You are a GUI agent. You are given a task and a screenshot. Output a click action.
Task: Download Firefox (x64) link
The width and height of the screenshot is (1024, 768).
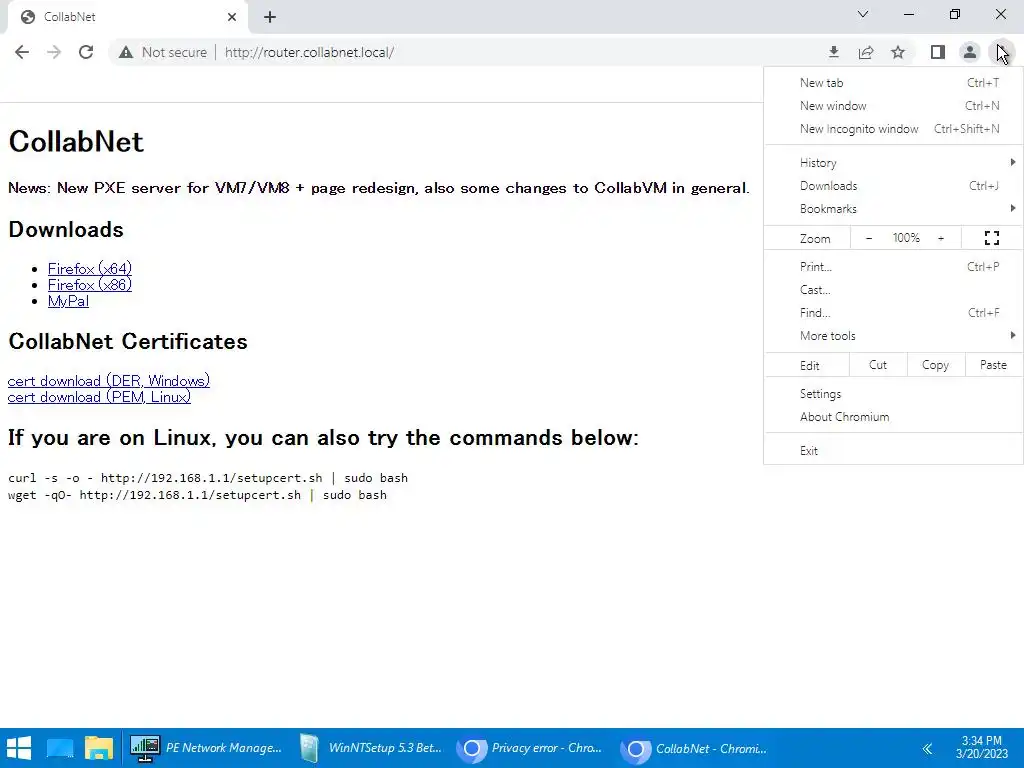[x=89, y=268]
